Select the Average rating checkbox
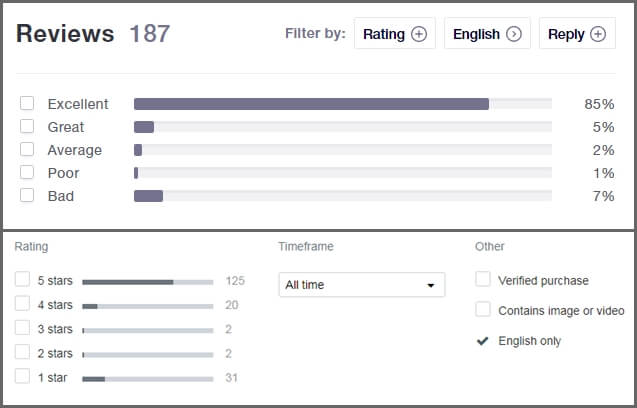This screenshot has width=637, height=408. tap(27, 149)
